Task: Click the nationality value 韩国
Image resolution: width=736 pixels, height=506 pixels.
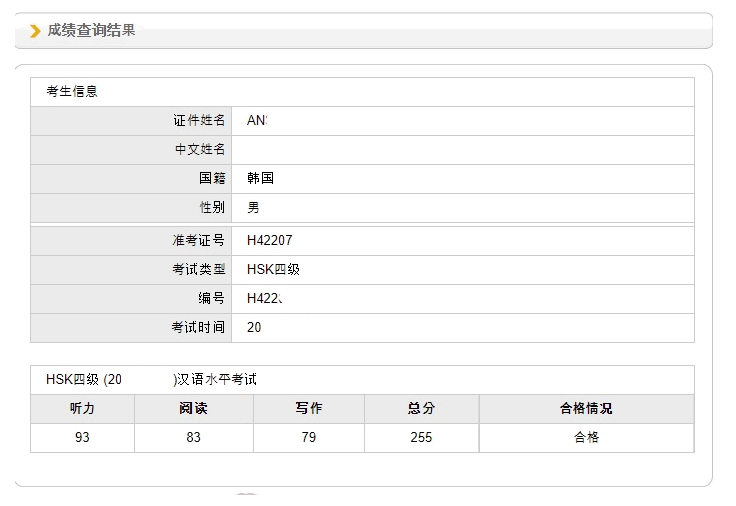Action: click(x=261, y=178)
